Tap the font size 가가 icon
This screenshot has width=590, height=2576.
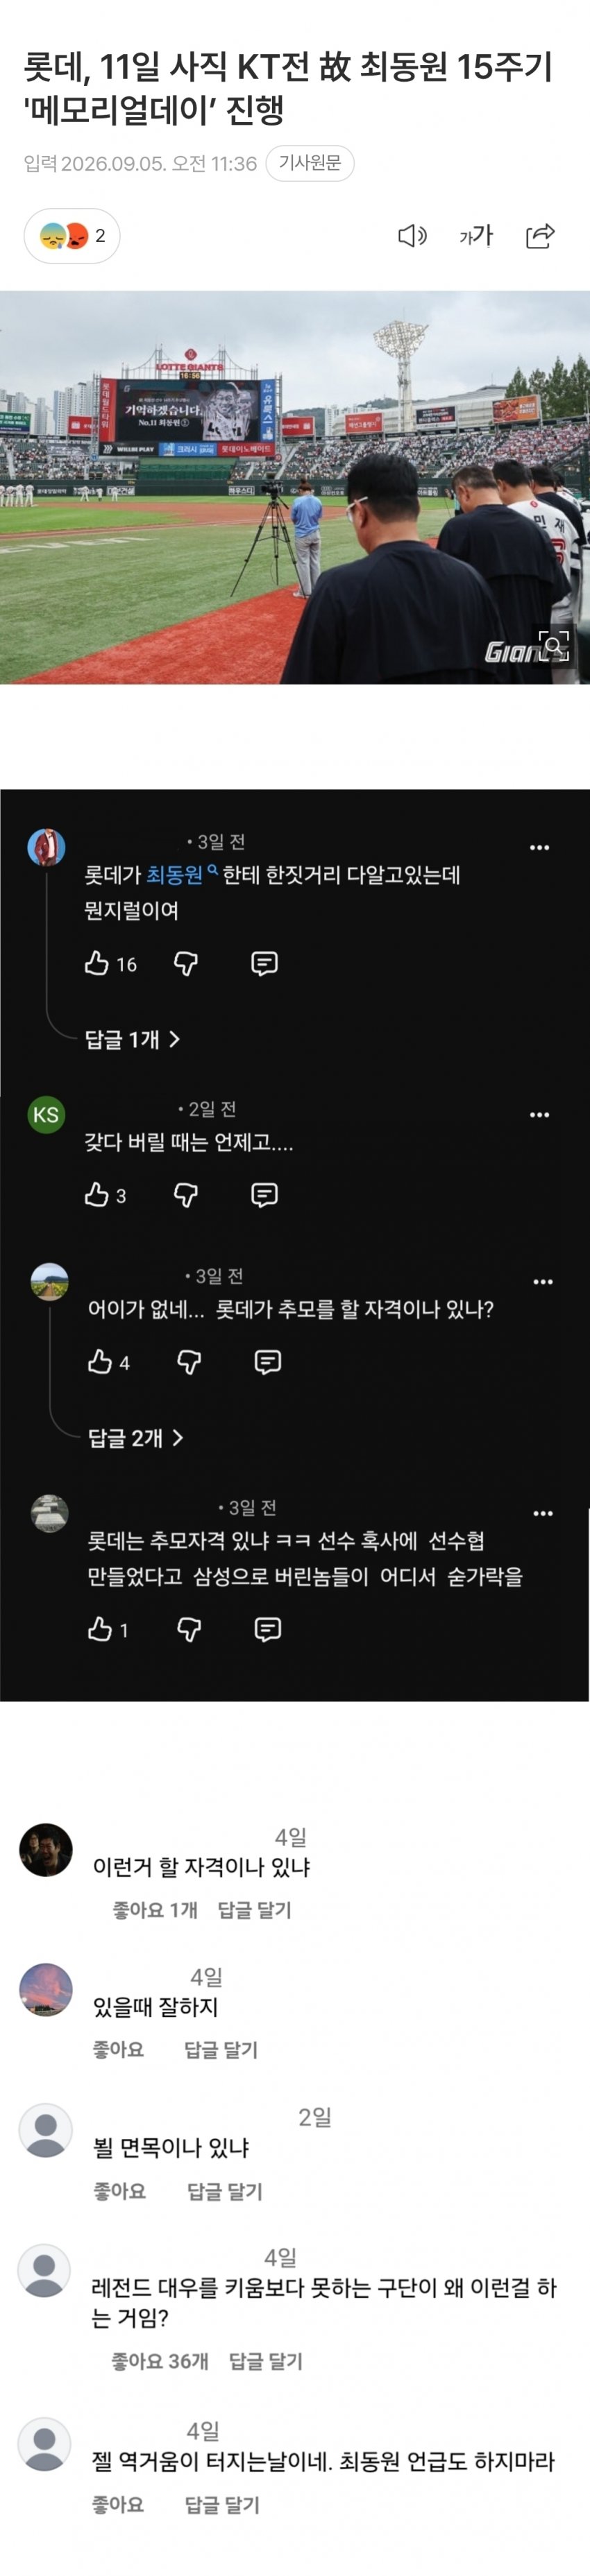tap(476, 236)
